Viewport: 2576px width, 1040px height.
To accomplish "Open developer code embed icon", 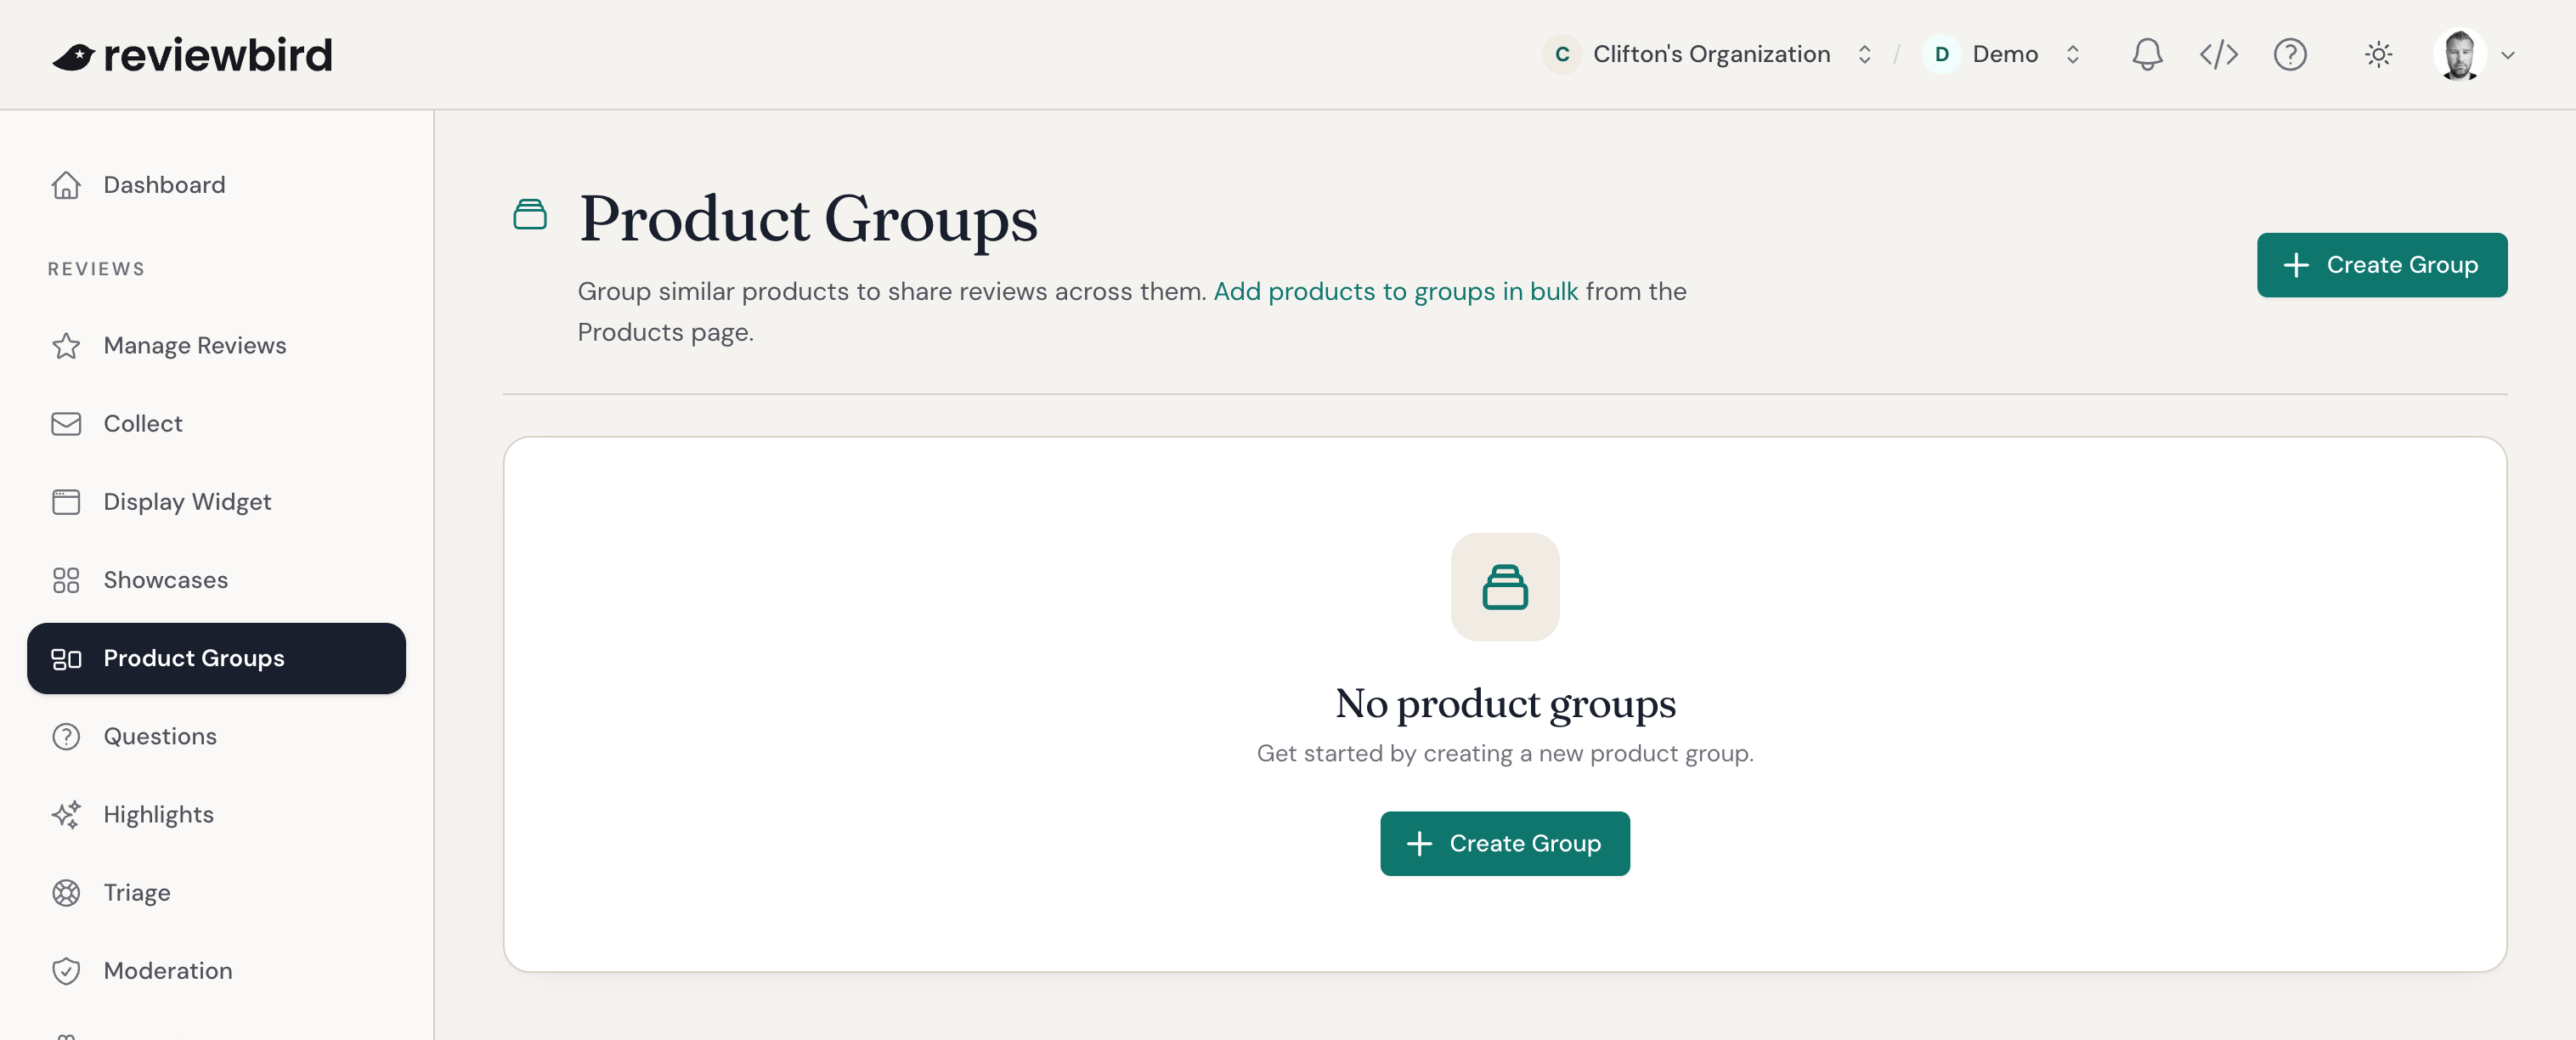I will [x=2218, y=54].
